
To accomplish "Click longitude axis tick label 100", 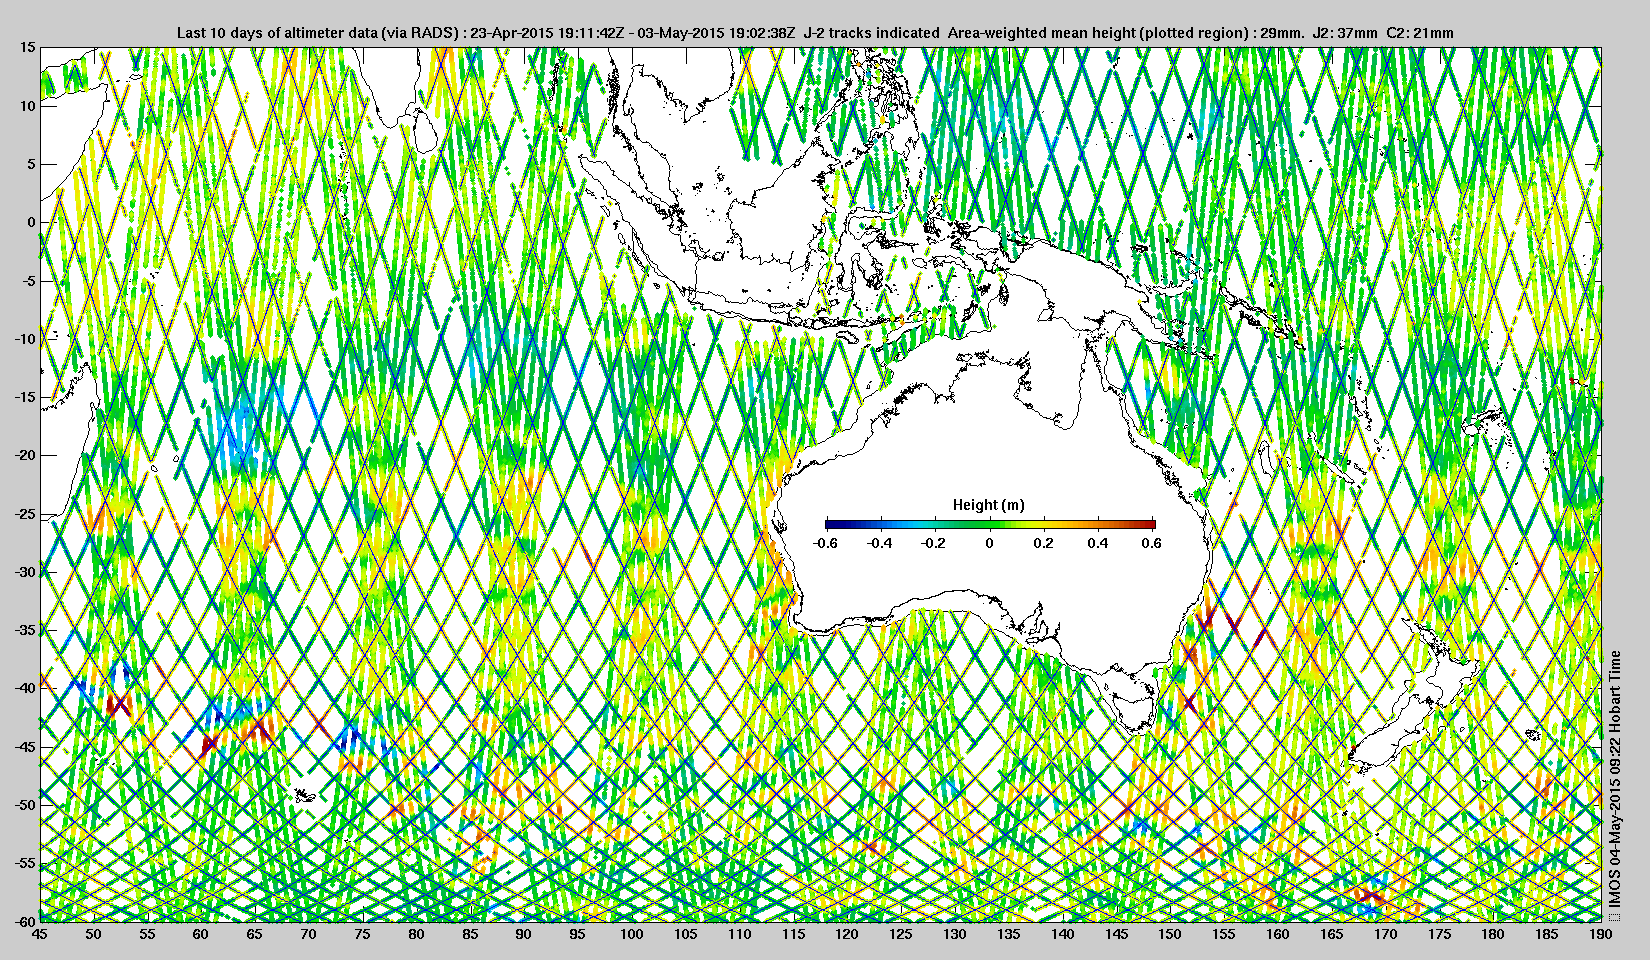I will [x=631, y=934].
